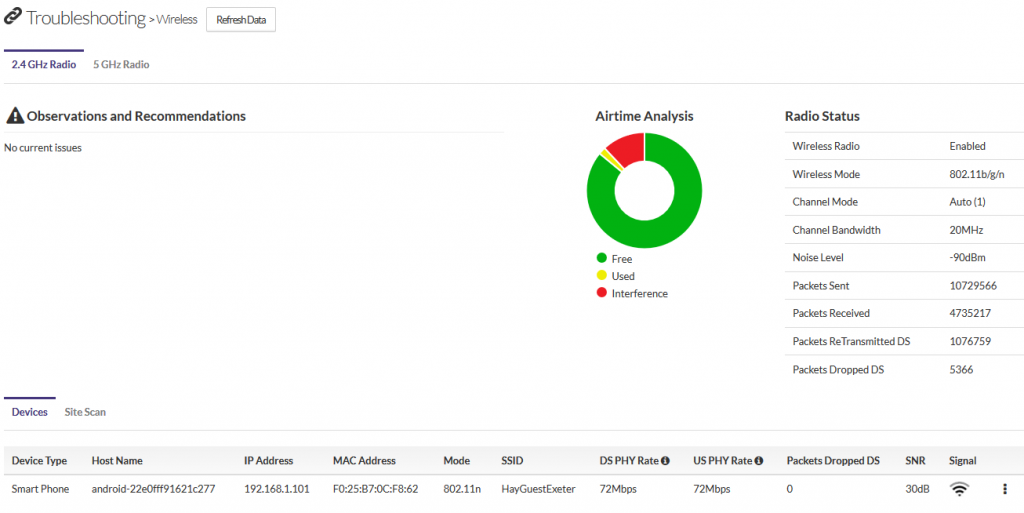Click the DS PHY Rate info icon

pos(665,461)
